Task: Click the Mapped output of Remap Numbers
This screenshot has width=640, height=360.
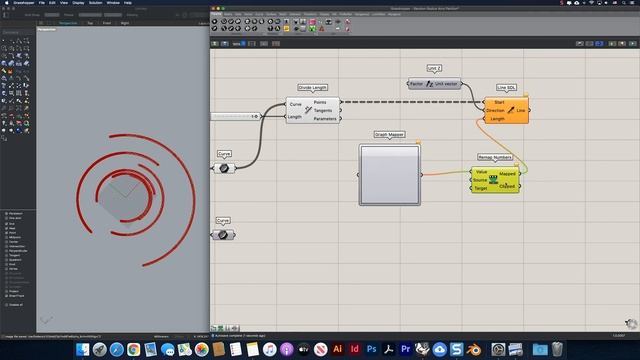Action: pos(507,174)
